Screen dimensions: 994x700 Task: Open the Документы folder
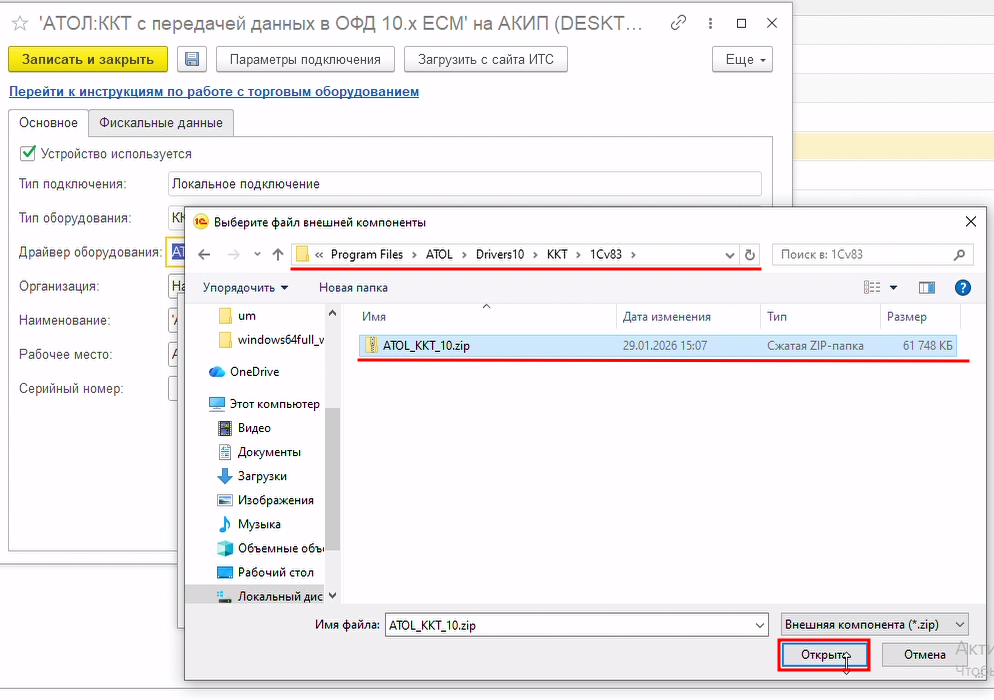pyautogui.click(x=259, y=452)
